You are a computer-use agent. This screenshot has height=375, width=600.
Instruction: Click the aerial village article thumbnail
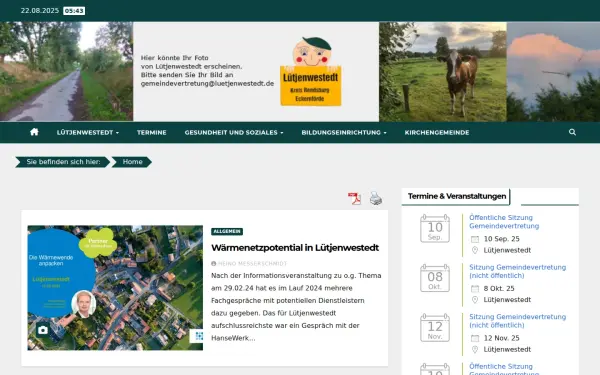click(x=115, y=287)
